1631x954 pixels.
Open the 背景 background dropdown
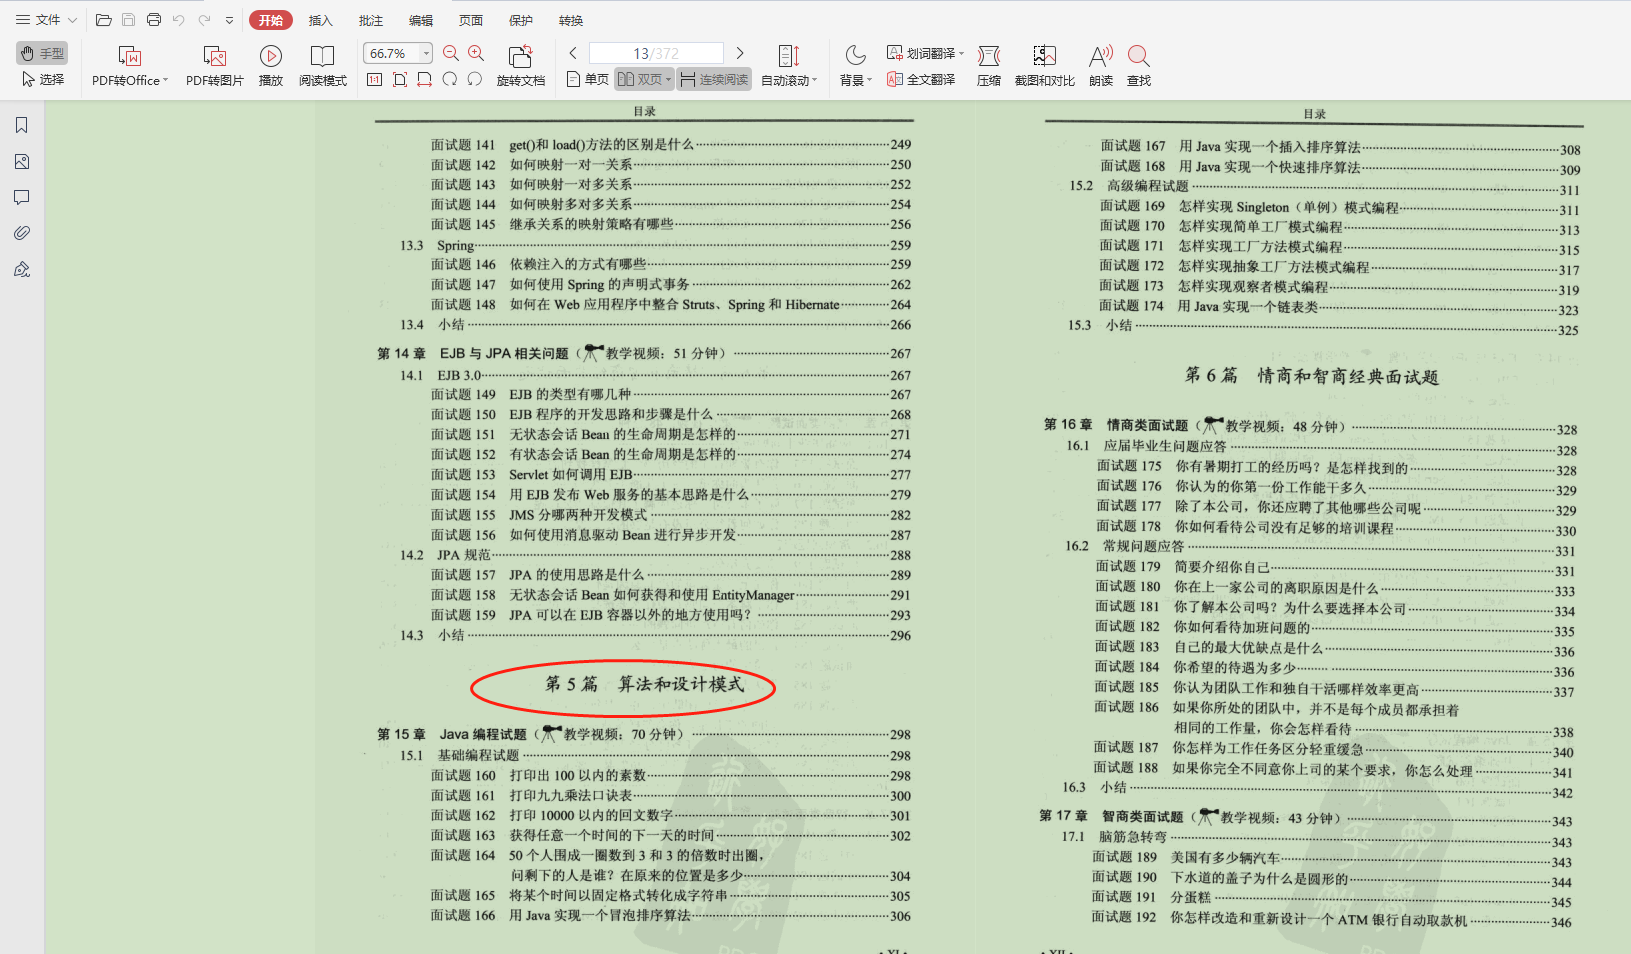pyautogui.click(x=855, y=67)
